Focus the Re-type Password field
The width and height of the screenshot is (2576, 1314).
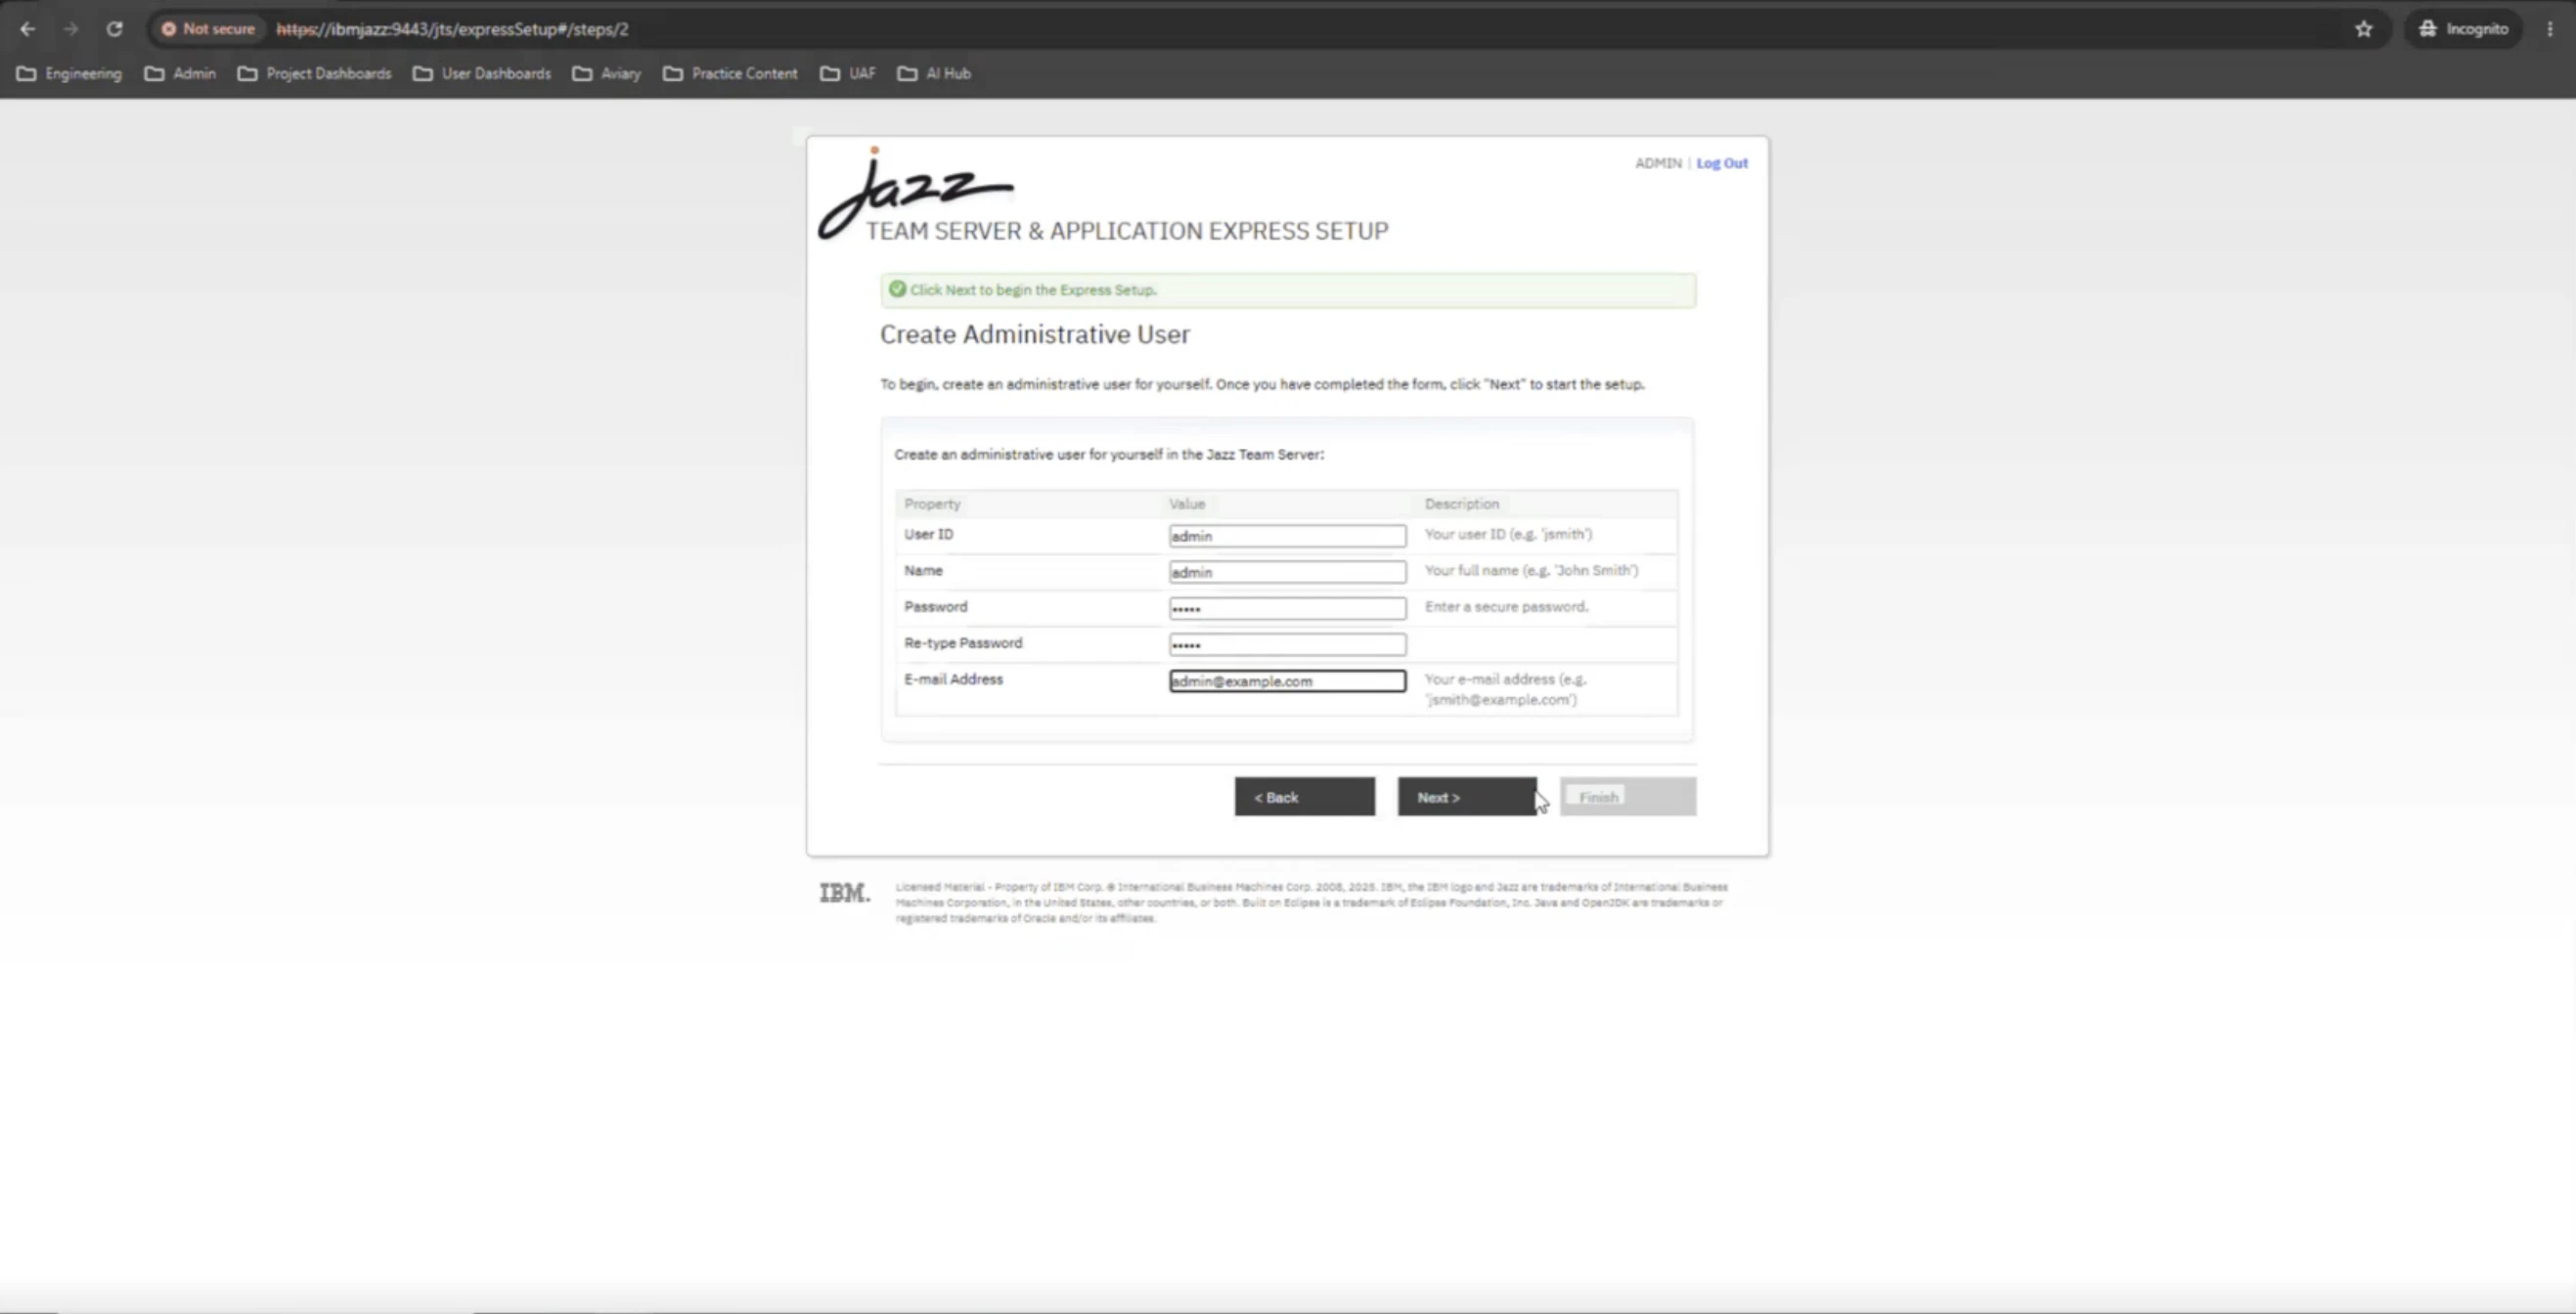(1287, 644)
